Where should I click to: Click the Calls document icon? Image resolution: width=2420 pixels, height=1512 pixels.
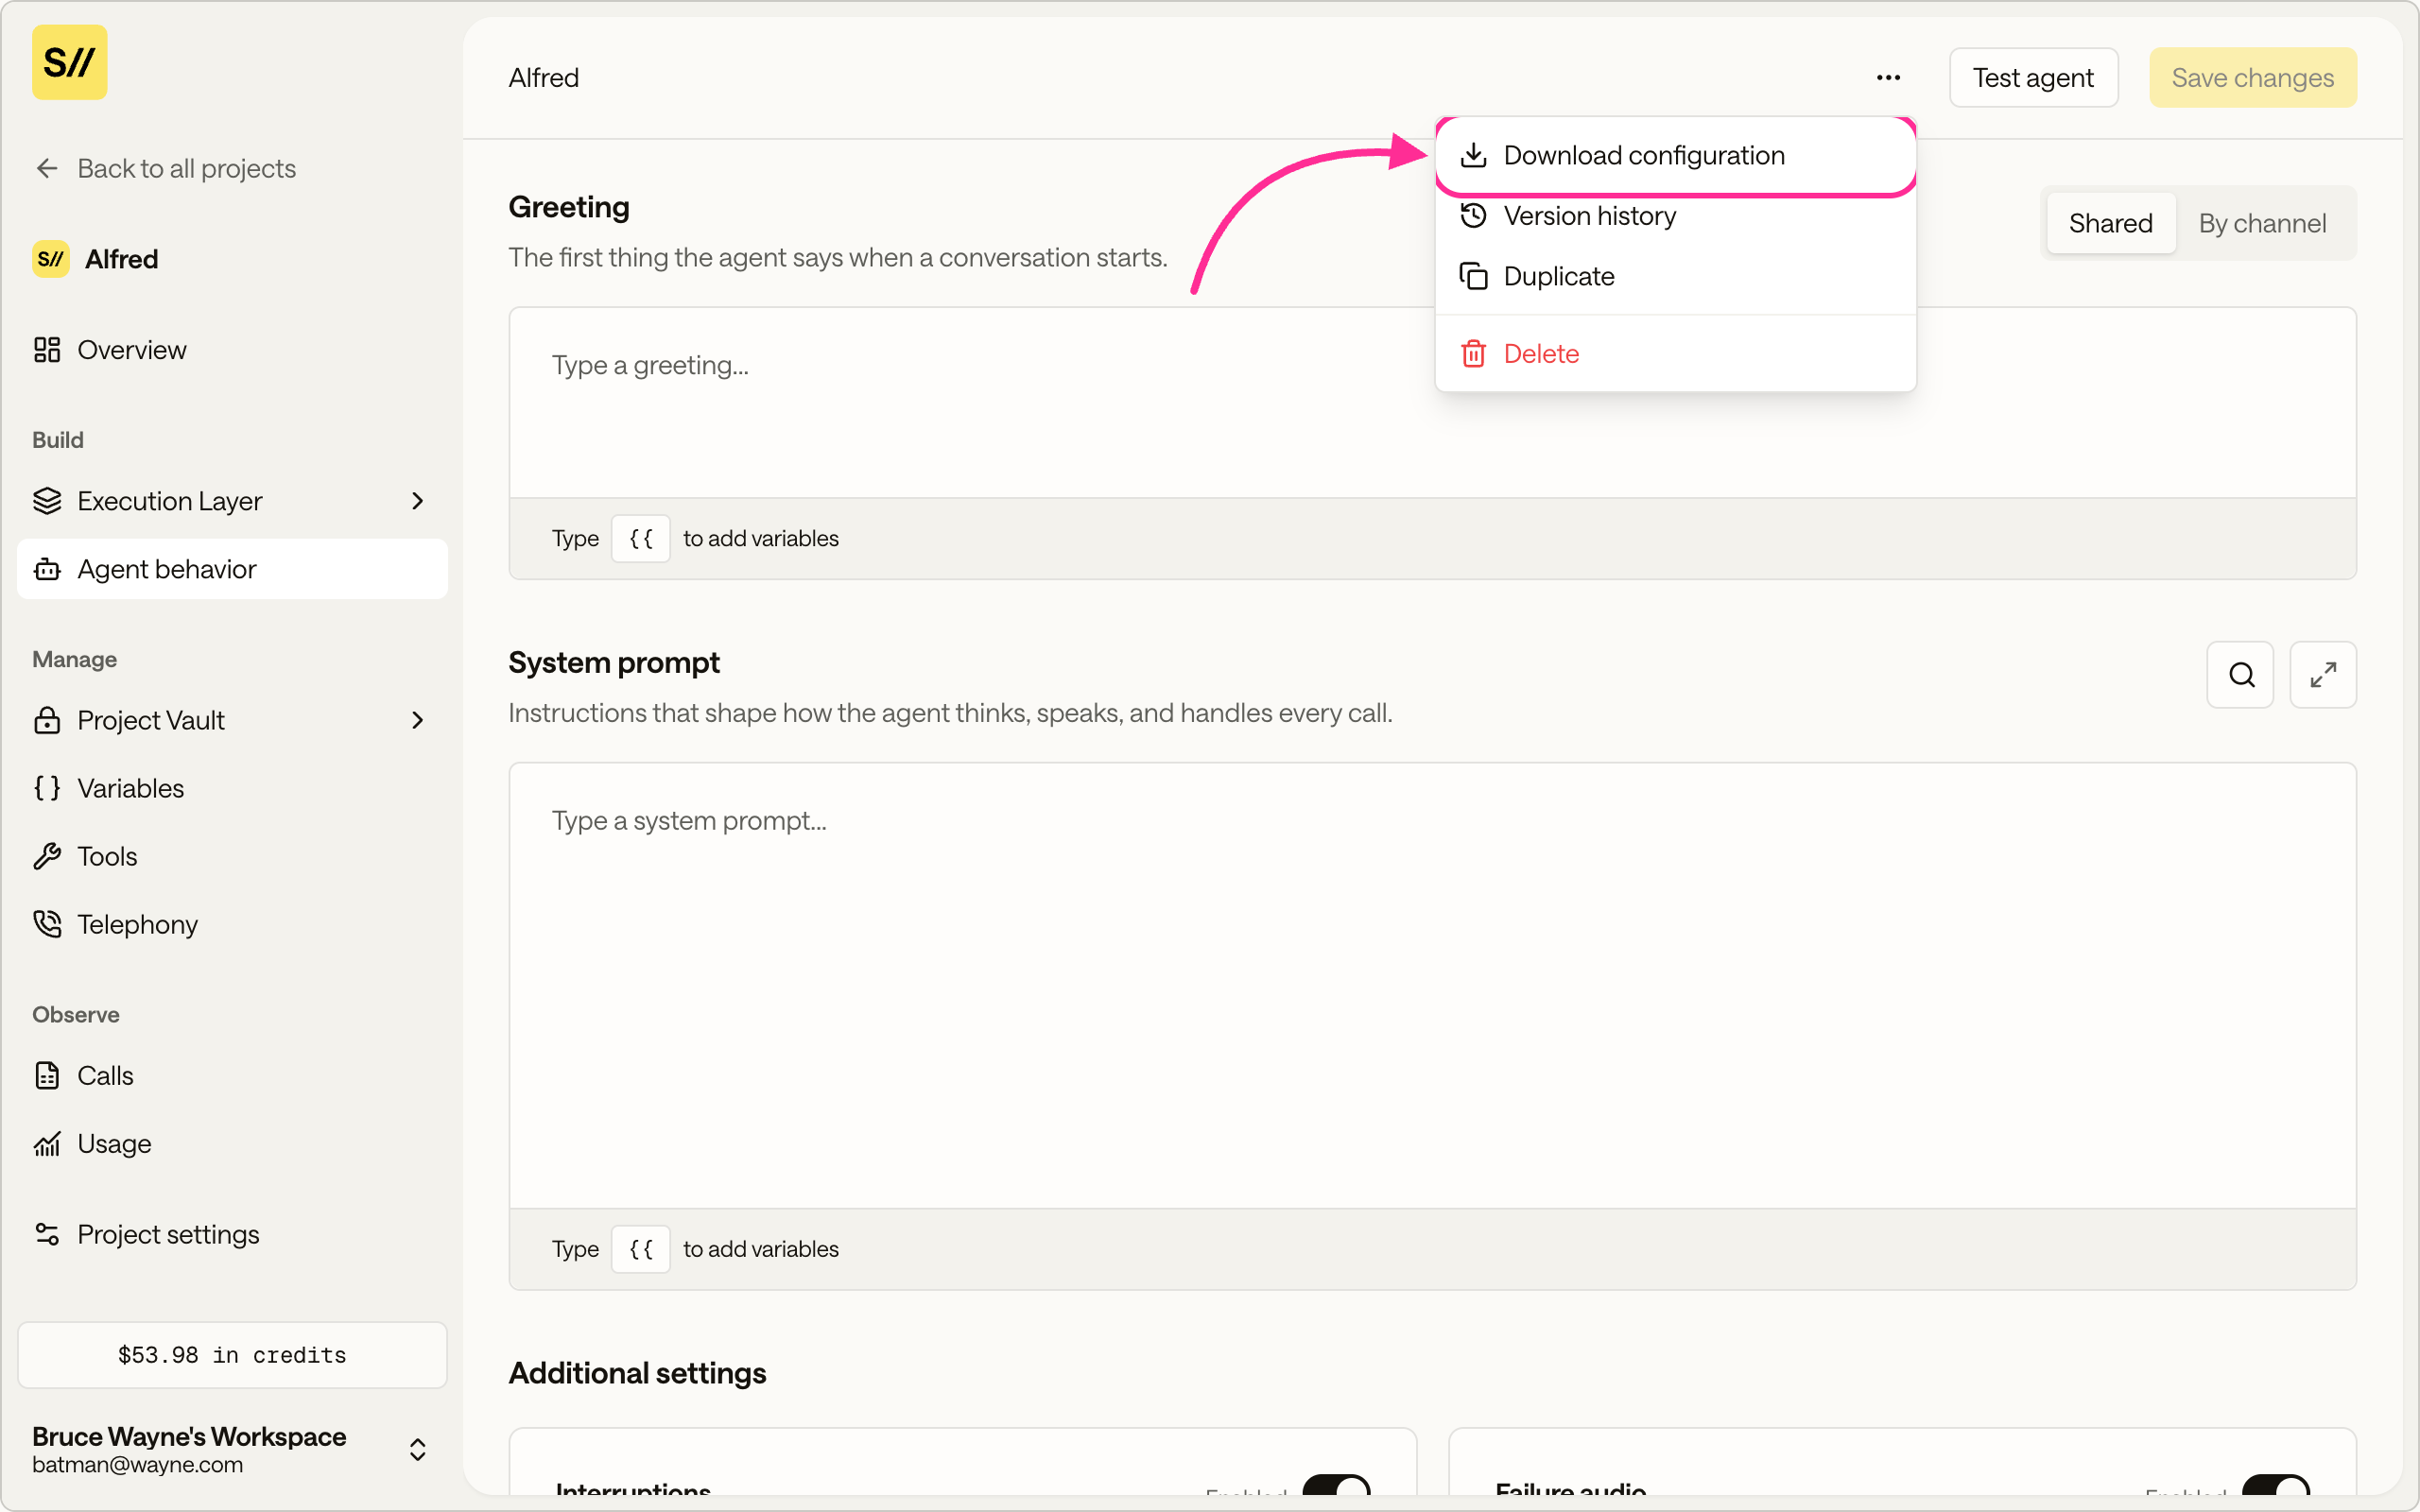point(47,1075)
